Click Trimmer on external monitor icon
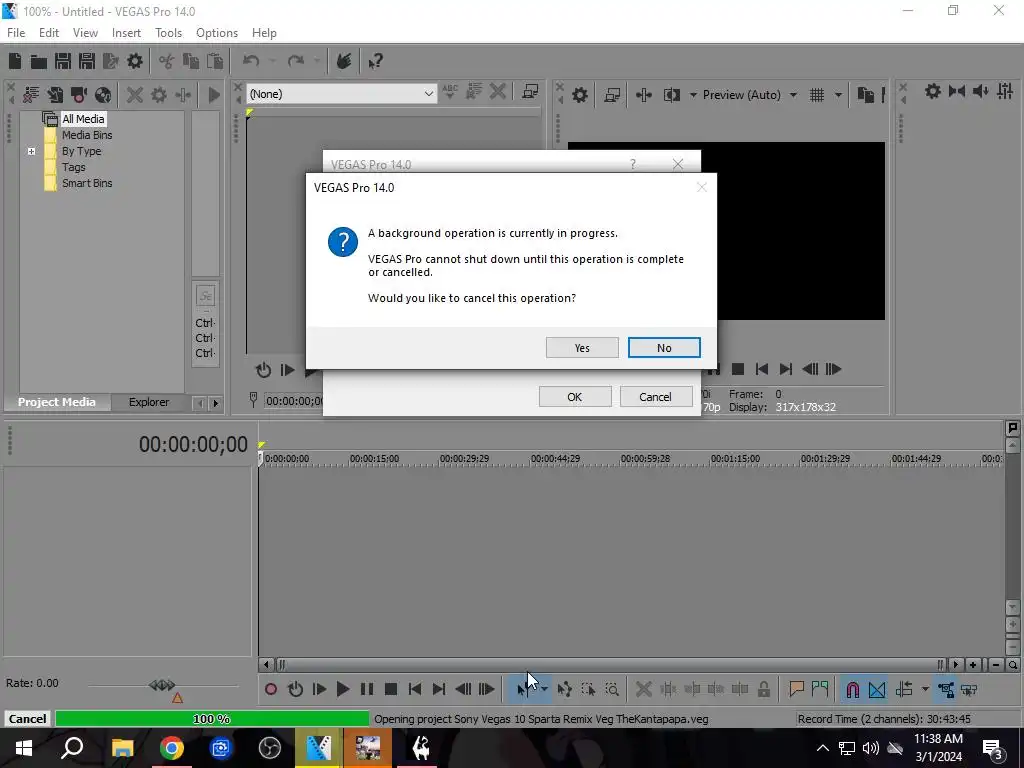The image size is (1024, 768). point(530,91)
